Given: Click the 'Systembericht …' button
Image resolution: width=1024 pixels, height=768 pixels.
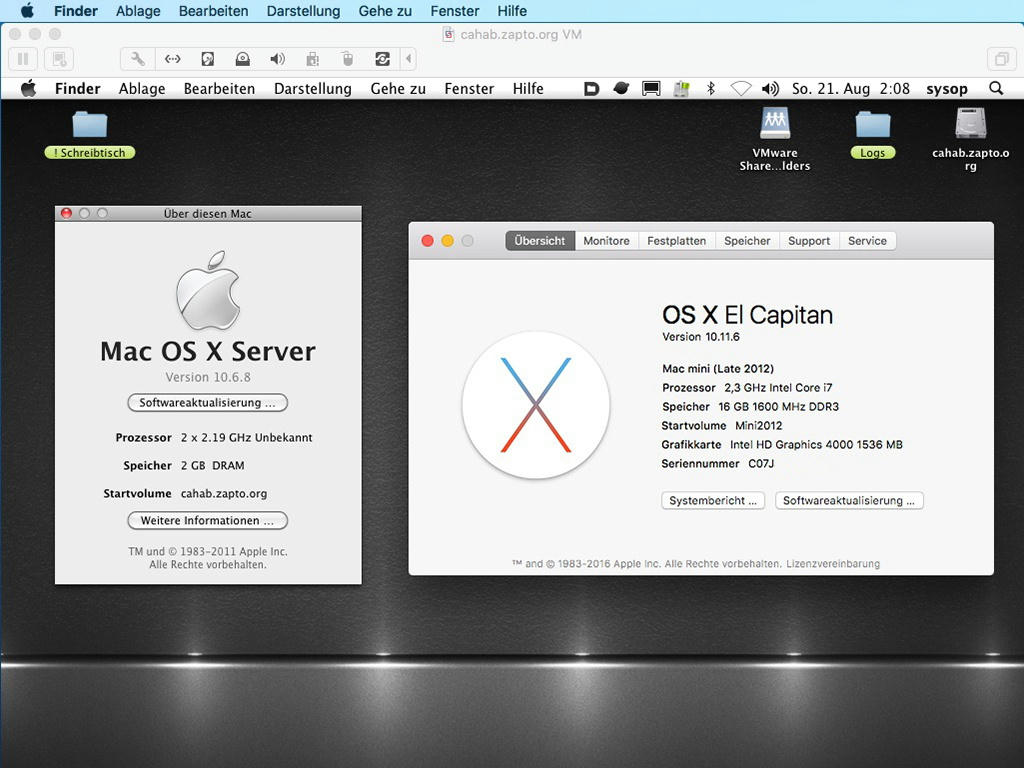Looking at the screenshot, I should click(x=712, y=500).
